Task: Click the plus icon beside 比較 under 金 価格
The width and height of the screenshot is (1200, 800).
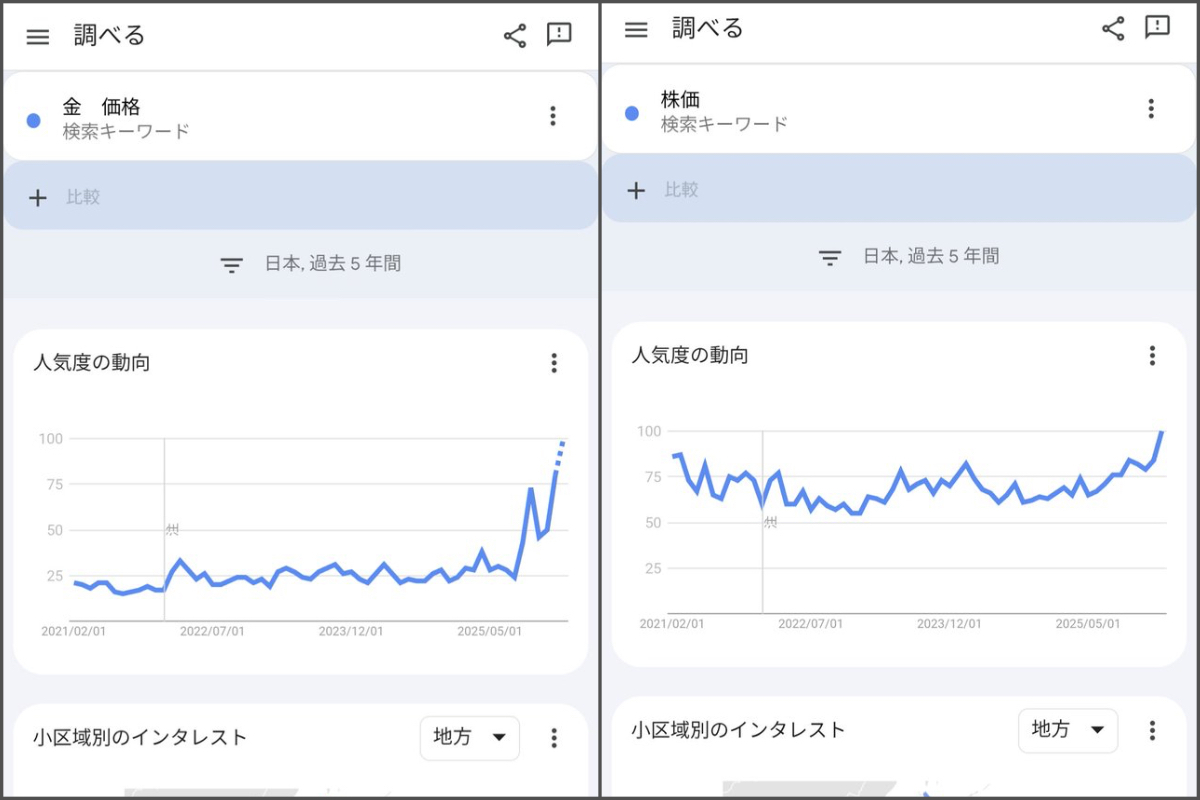Action: 38,197
